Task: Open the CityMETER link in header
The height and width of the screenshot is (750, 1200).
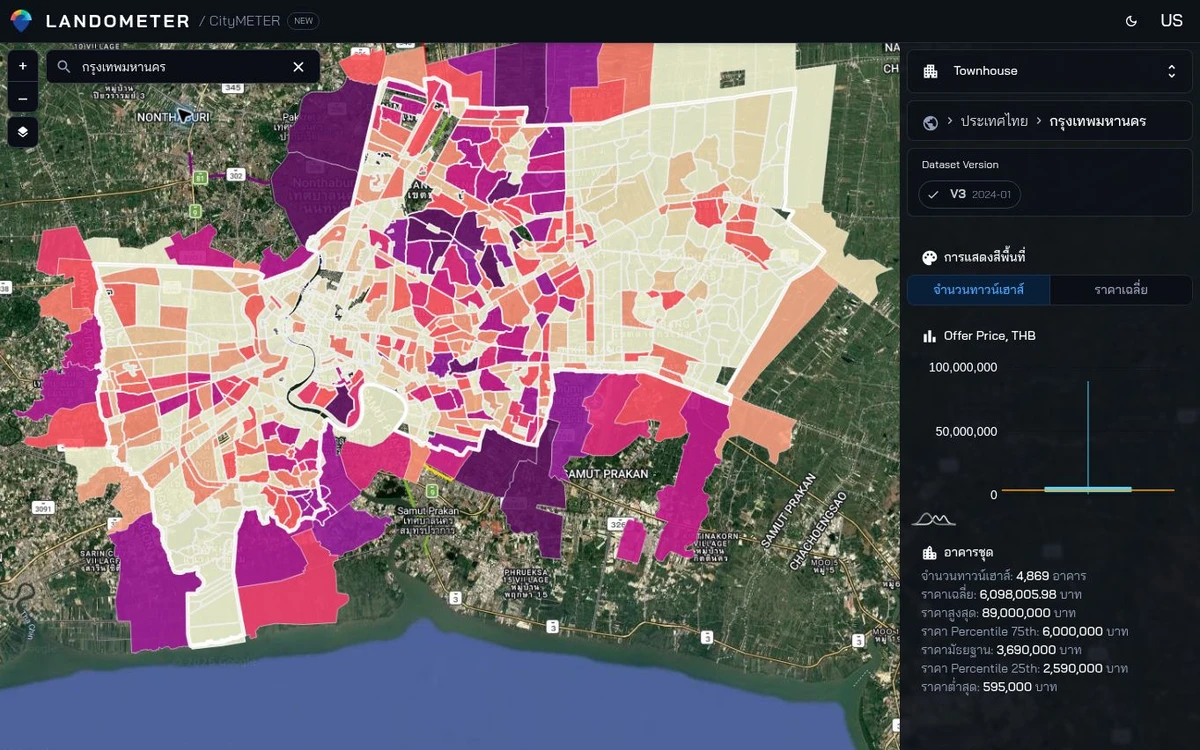Action: (244, 21)
